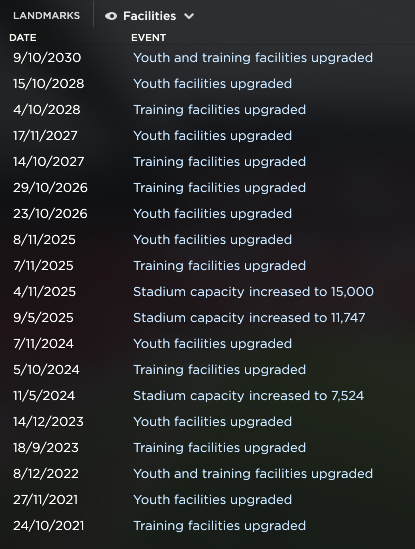Image resolution: width=415 pixels, height=549 pixels.
Task: Select the 15/10/2028 youth facilities upgraded row
Action: (x=207, y=84)
